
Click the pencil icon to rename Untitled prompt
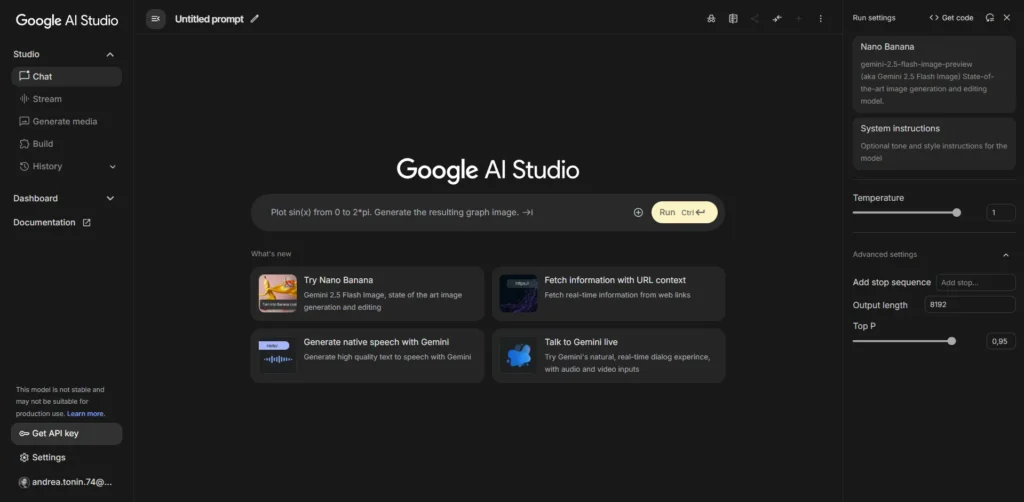click(255, 19)
